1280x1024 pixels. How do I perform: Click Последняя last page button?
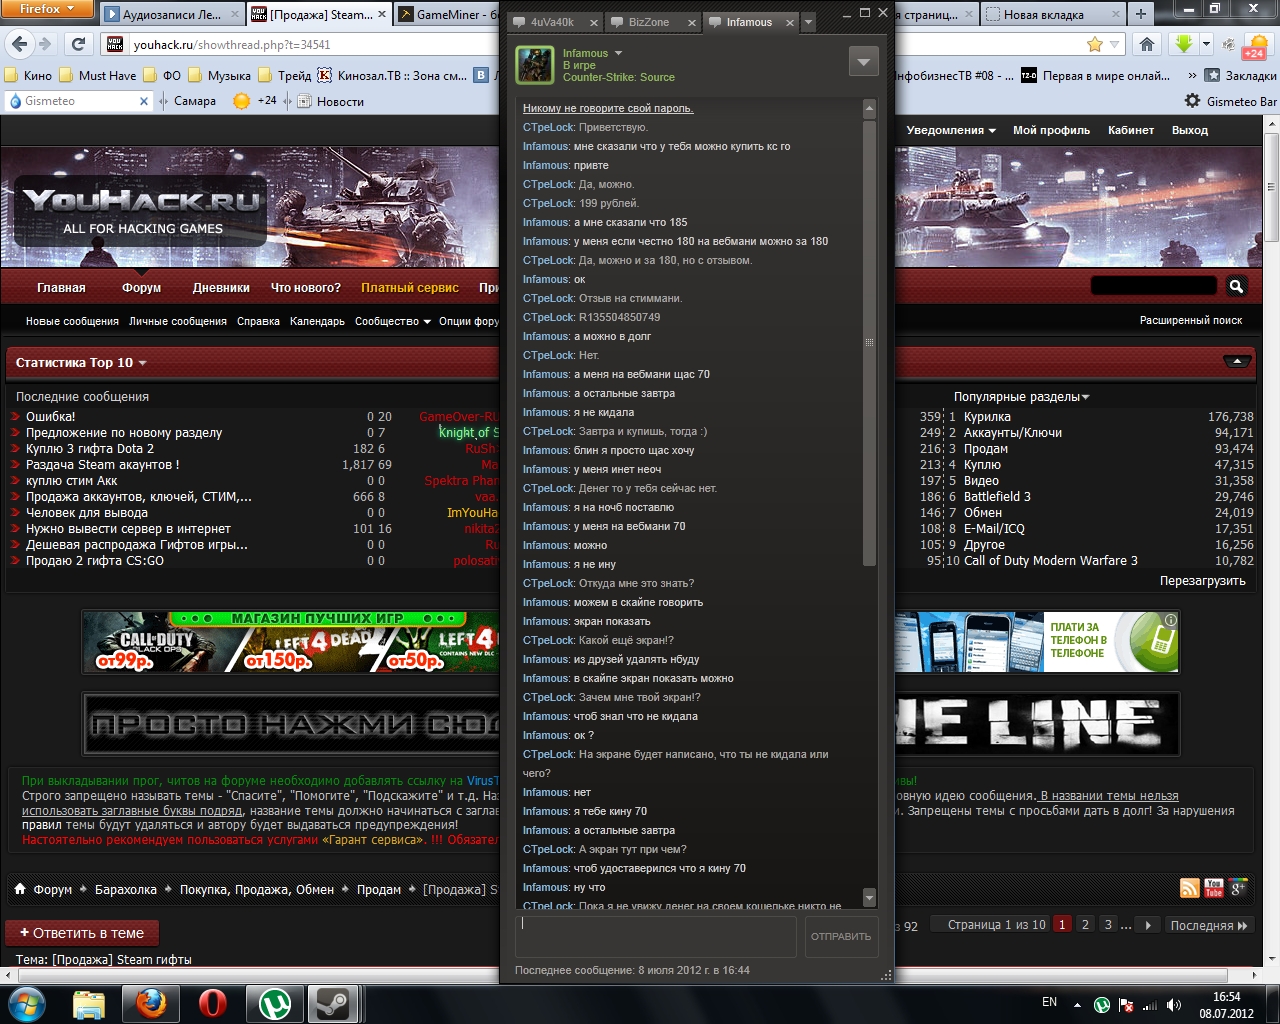click(1209, 925)
